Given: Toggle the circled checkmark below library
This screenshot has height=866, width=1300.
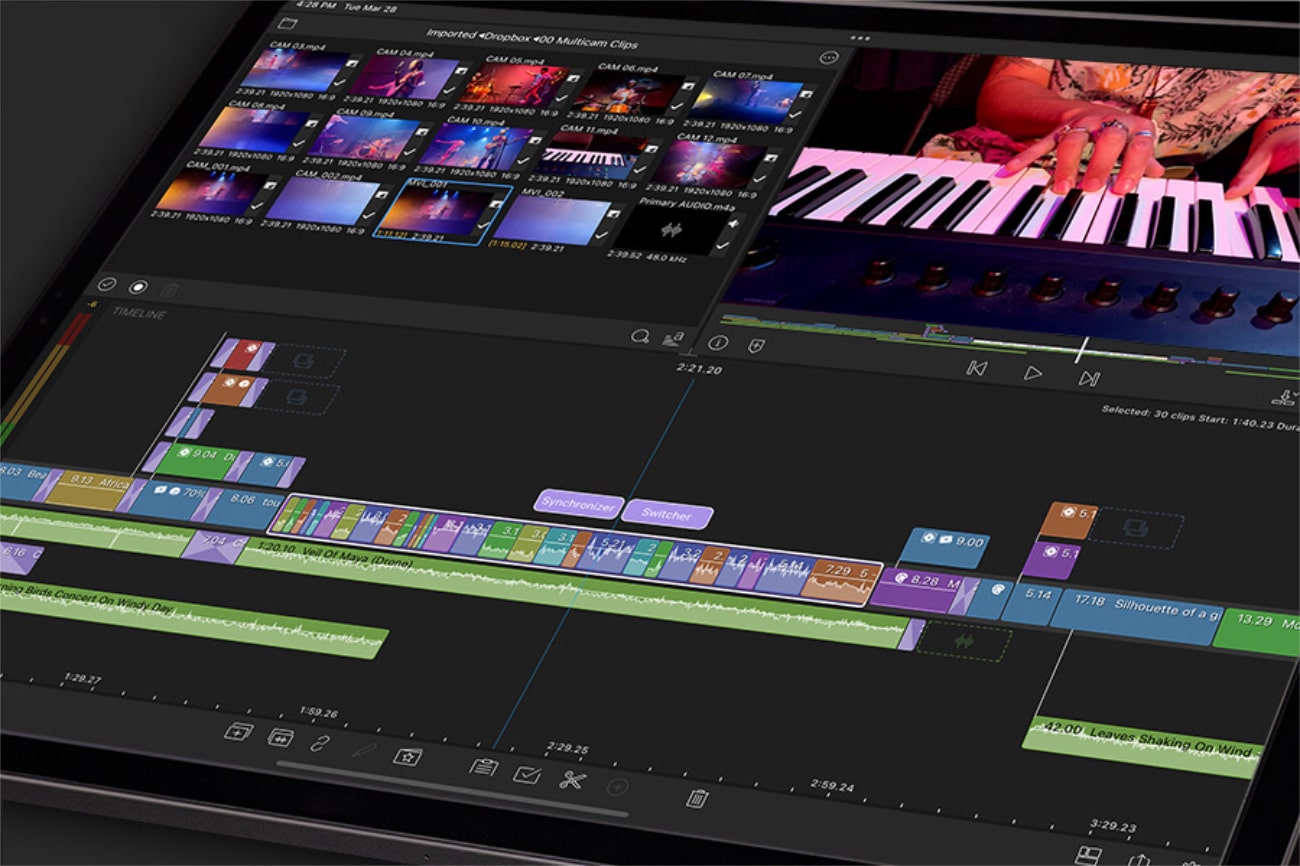Looking at the screenshot, I should 107,285.
